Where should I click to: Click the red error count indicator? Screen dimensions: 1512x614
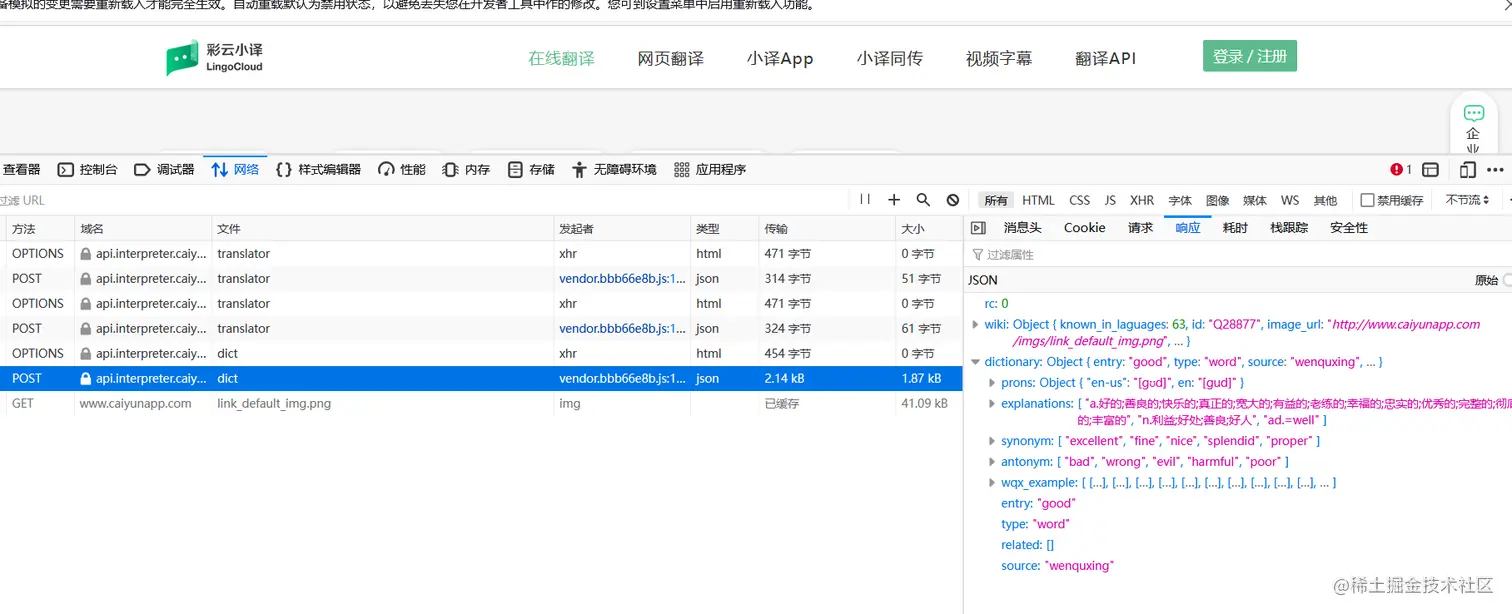tap(1401, 170)
